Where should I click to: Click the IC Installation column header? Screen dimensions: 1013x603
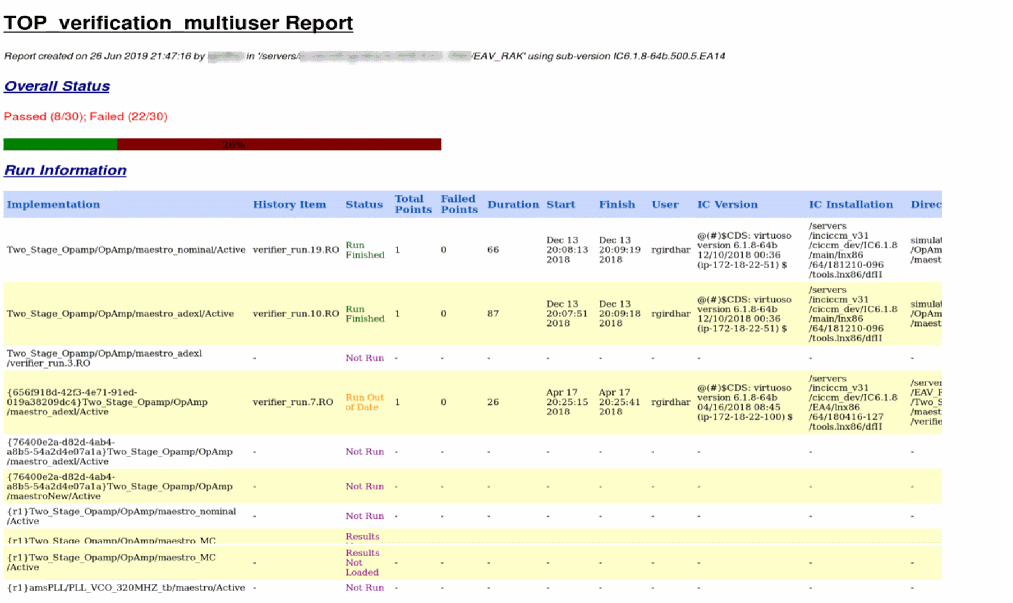click(x=851, y=204)
